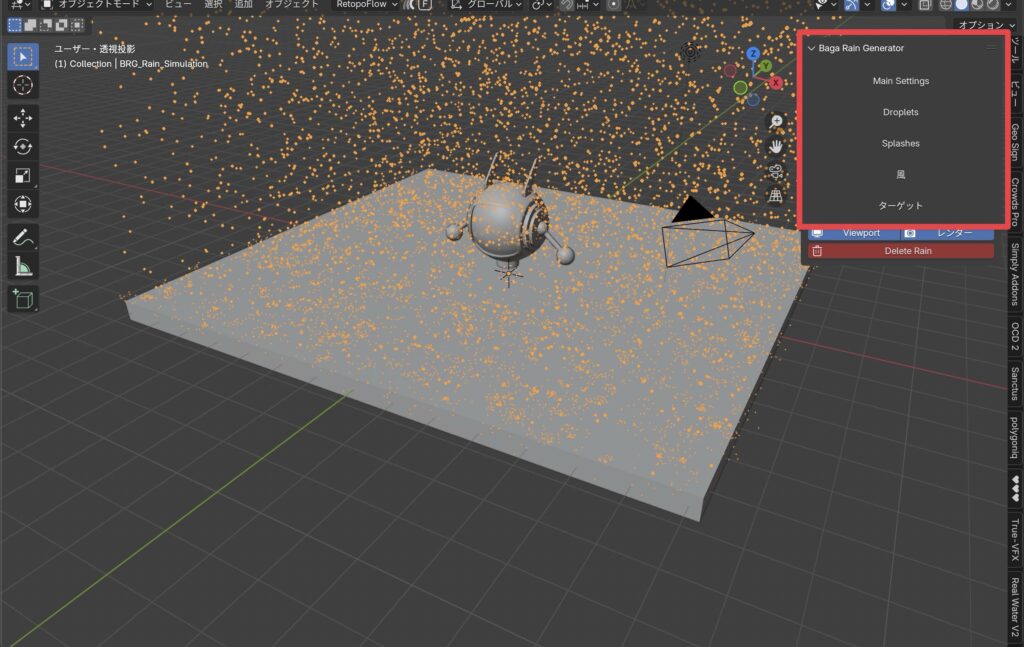Switch perspective/orthographic with grid icon
Image resolution: width=1024 pixels, height=647 pixels.
coord(776,195)
